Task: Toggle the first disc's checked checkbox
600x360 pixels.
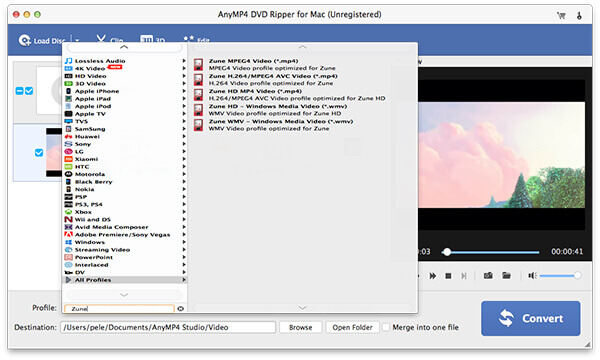Action: click(29, 91)
